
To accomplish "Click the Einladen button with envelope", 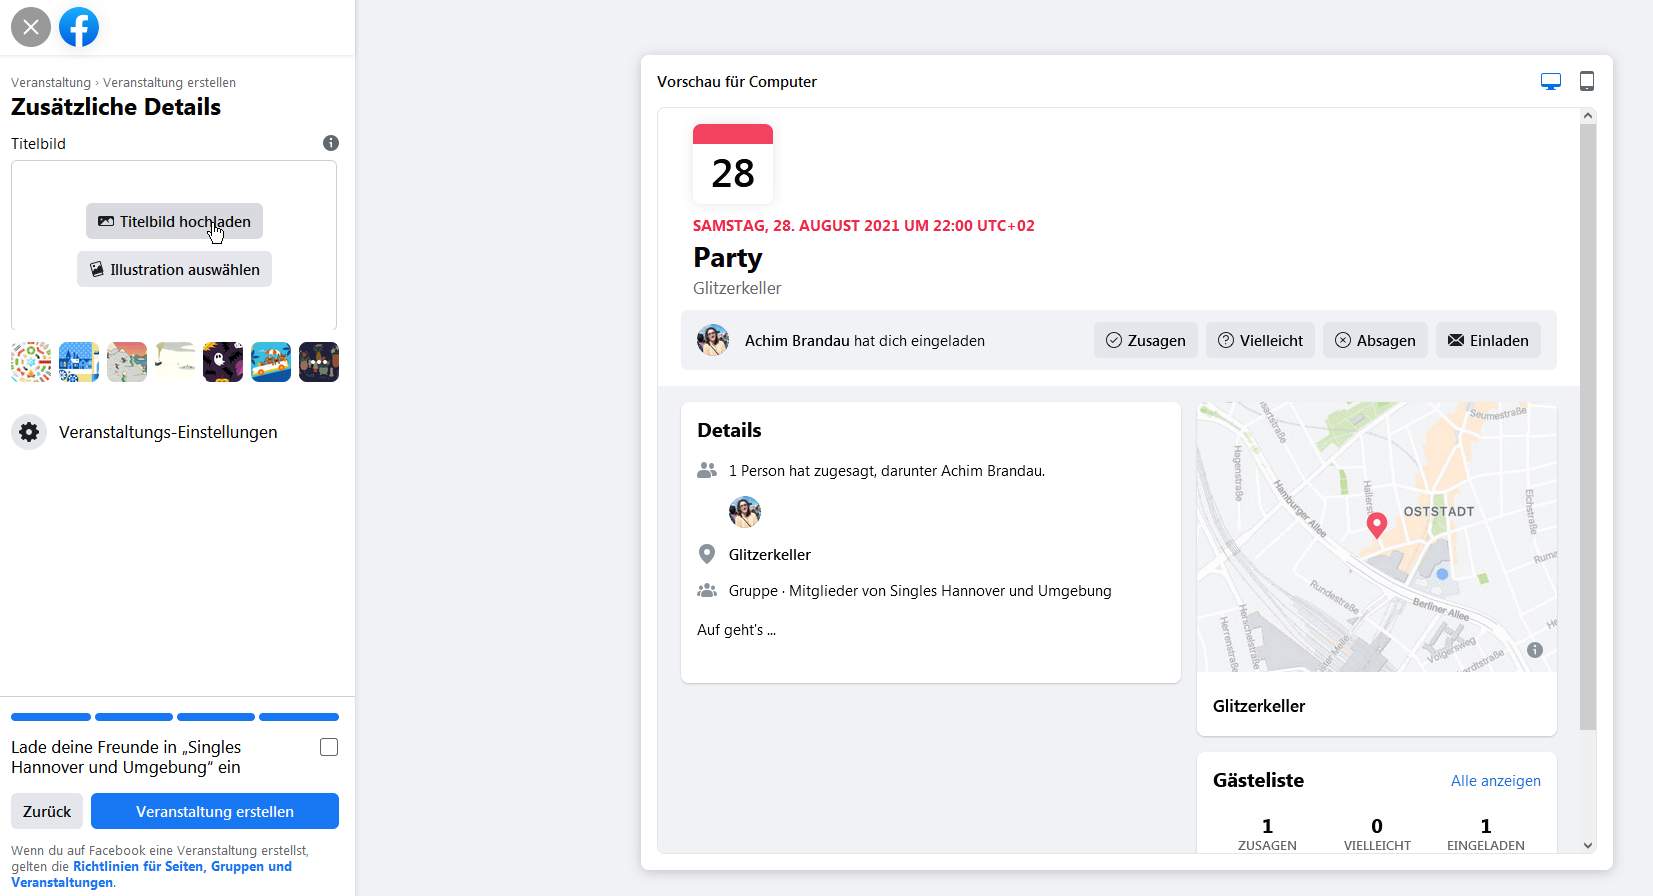I will pyautogui.click(x=1488, y=340).
